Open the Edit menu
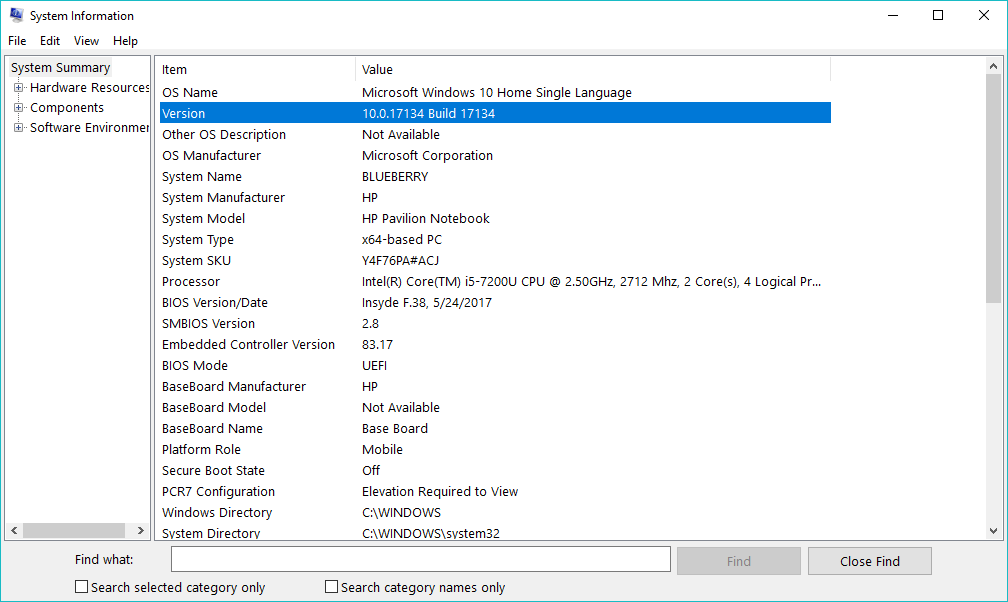The image size is (1008, 602). (x=50, y=41)
